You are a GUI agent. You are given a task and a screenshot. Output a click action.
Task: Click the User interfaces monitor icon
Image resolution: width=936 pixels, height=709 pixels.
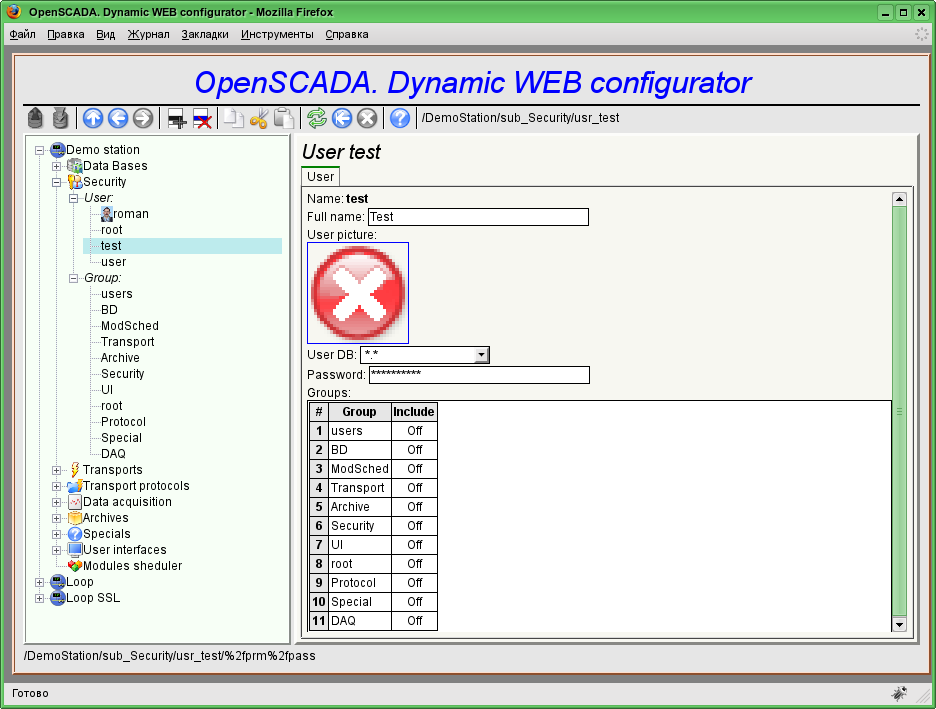click(x=75, y=550)
